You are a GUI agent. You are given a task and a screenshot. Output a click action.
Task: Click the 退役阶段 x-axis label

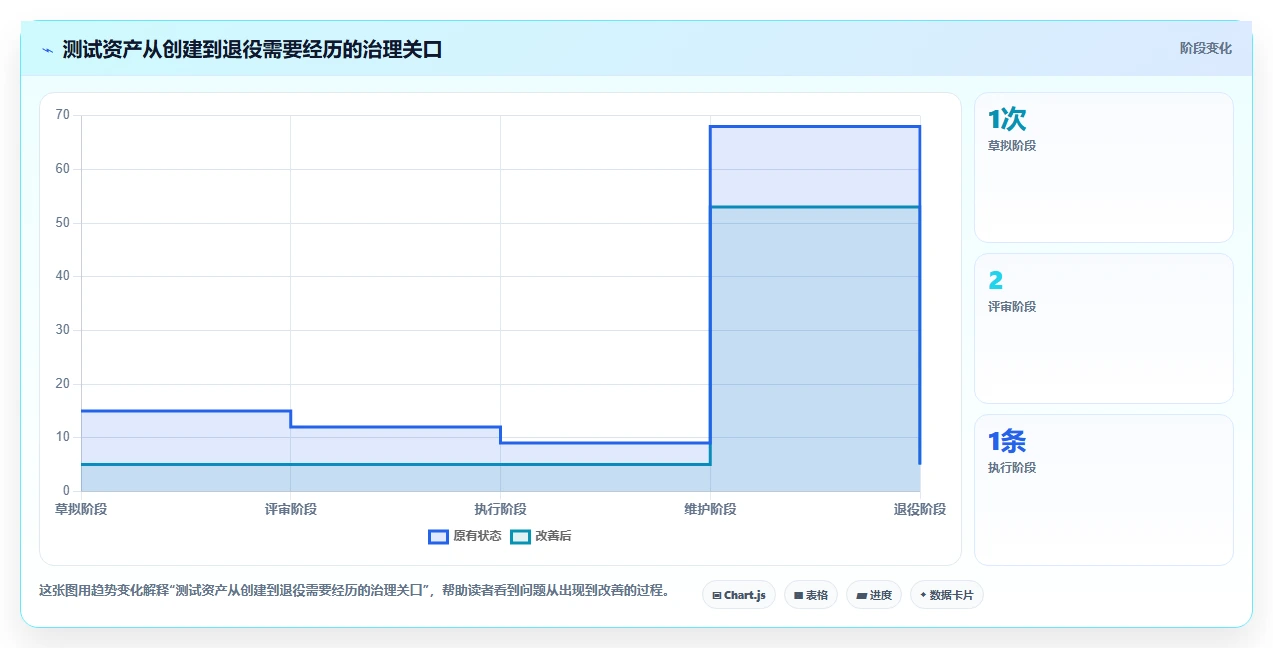coord(919,509)
